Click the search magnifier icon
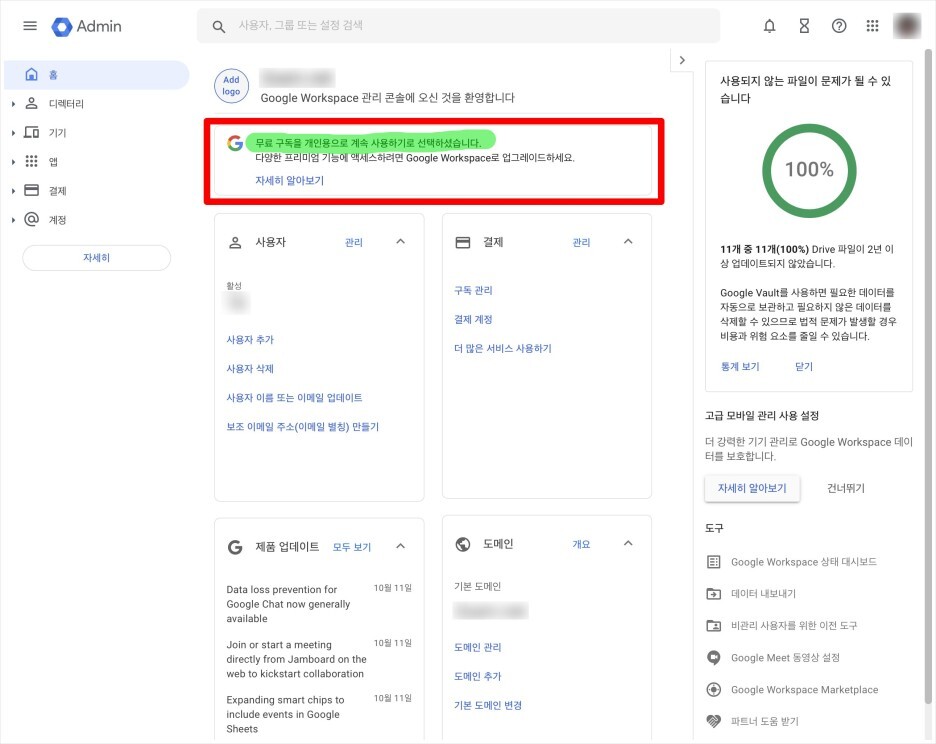This screenshot has height=744, width=936. (218, 26)
